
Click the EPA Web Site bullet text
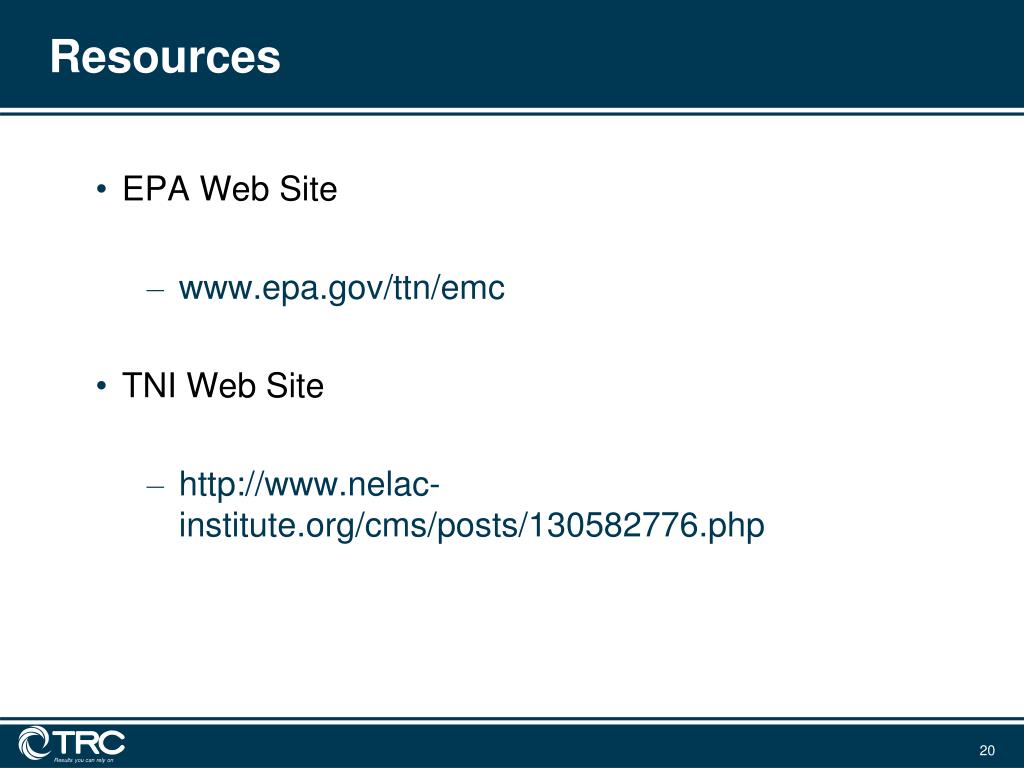tap(230, 189)
